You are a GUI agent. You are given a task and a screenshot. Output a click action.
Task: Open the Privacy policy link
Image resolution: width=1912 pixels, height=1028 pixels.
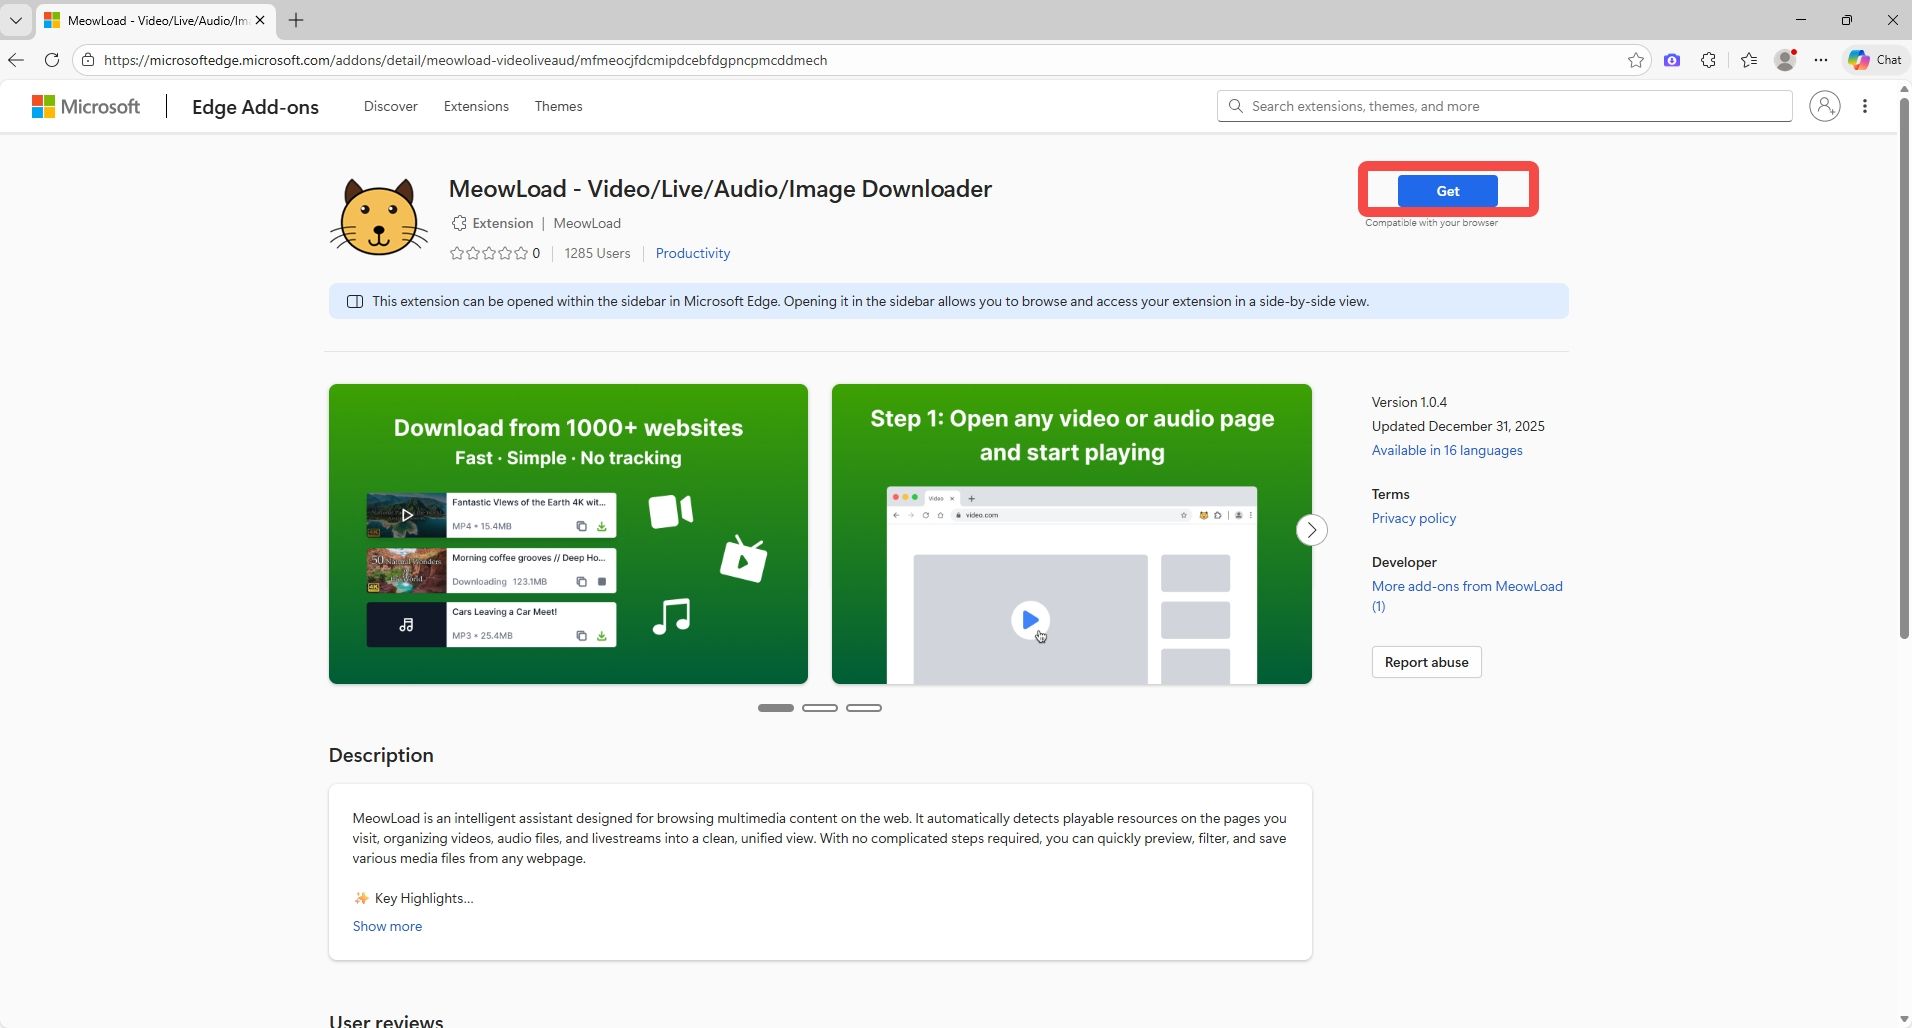point(1413,518)
